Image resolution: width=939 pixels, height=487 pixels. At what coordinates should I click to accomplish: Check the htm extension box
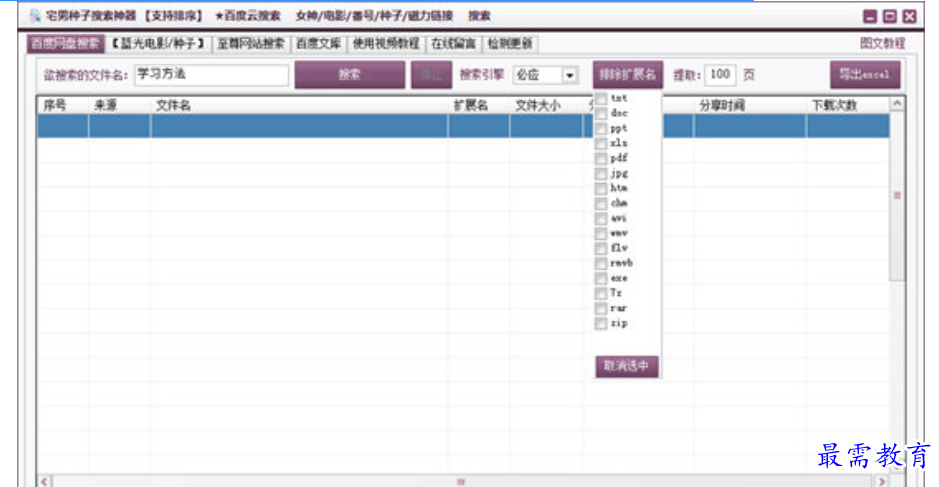point(601,188)
